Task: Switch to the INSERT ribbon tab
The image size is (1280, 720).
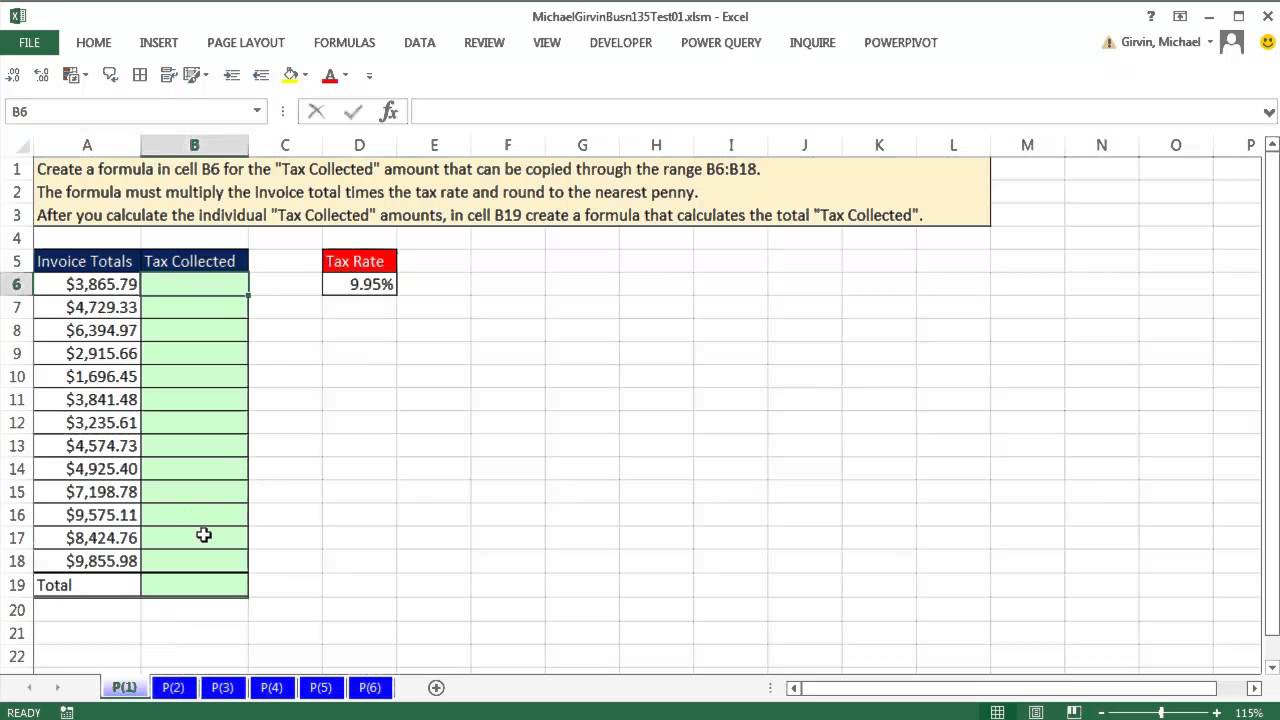Action: pos(159,43)
